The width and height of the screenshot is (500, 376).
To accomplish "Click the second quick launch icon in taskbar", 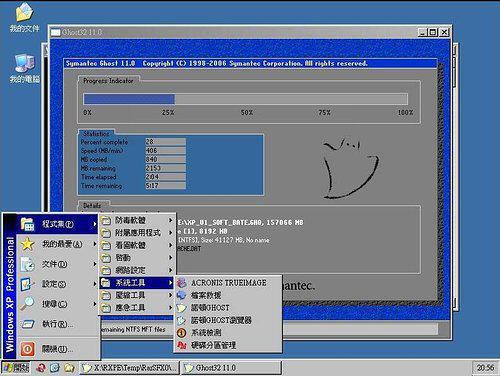I will click(55, 368).
